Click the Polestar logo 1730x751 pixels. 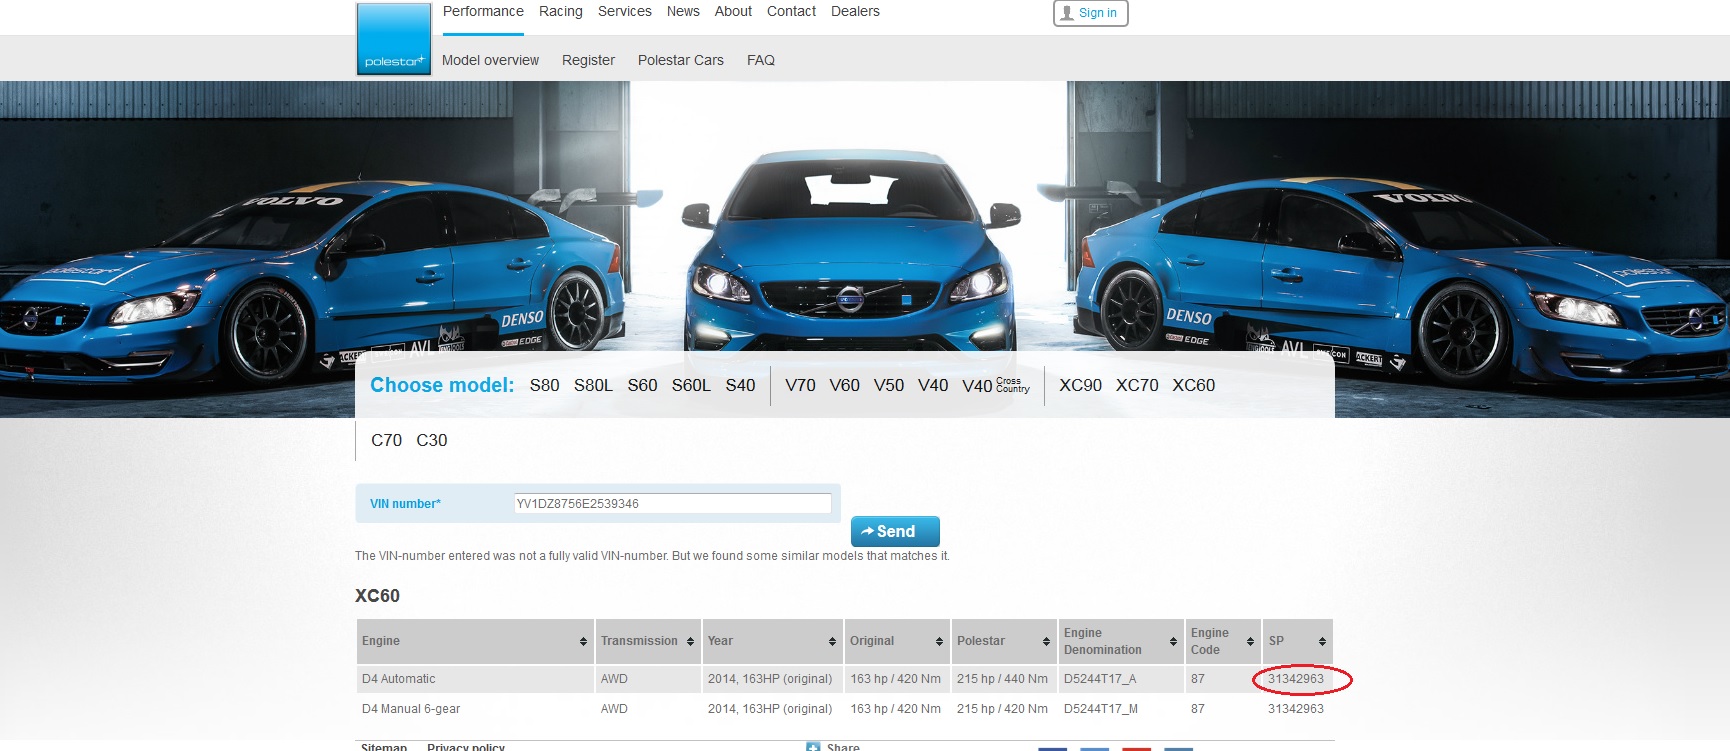394,39
